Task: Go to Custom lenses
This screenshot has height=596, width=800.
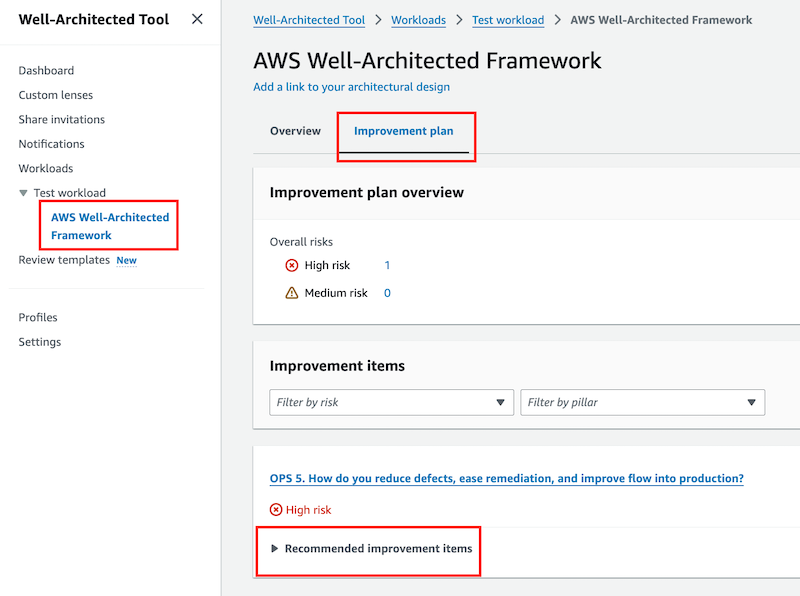Action: (56, 95)
